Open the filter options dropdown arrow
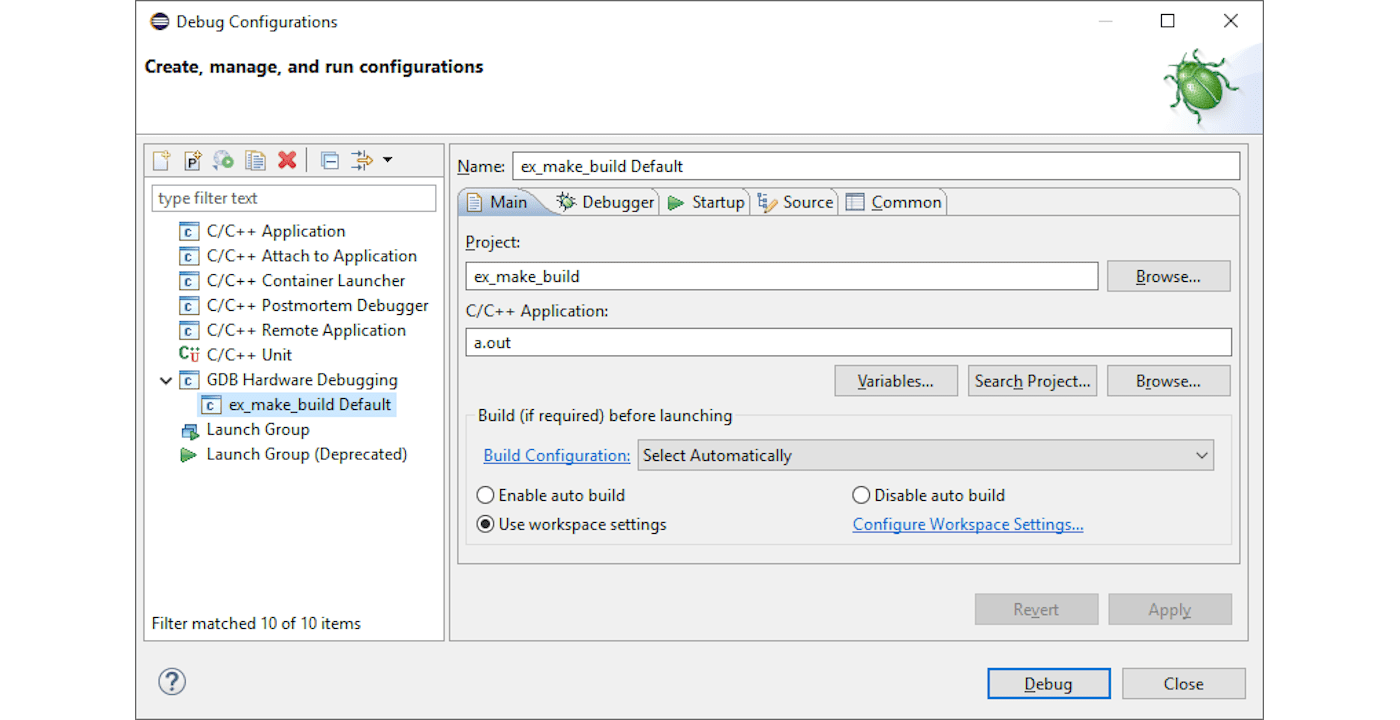The height and width of the screenshot is (720, 1400). tap(388, 161)
